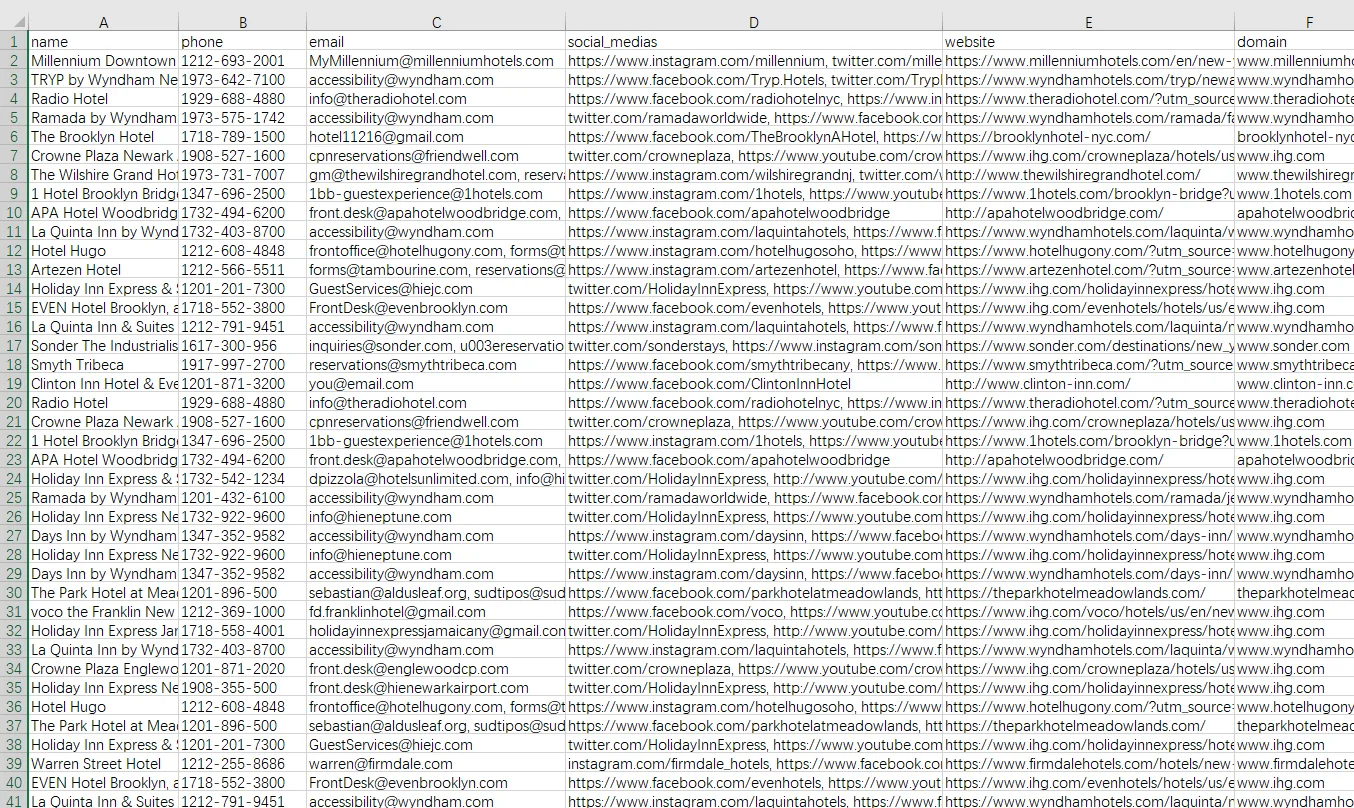Select front.desk@englewoodcp.com email cell
The image size is (1354, 808).
[436, 669]
